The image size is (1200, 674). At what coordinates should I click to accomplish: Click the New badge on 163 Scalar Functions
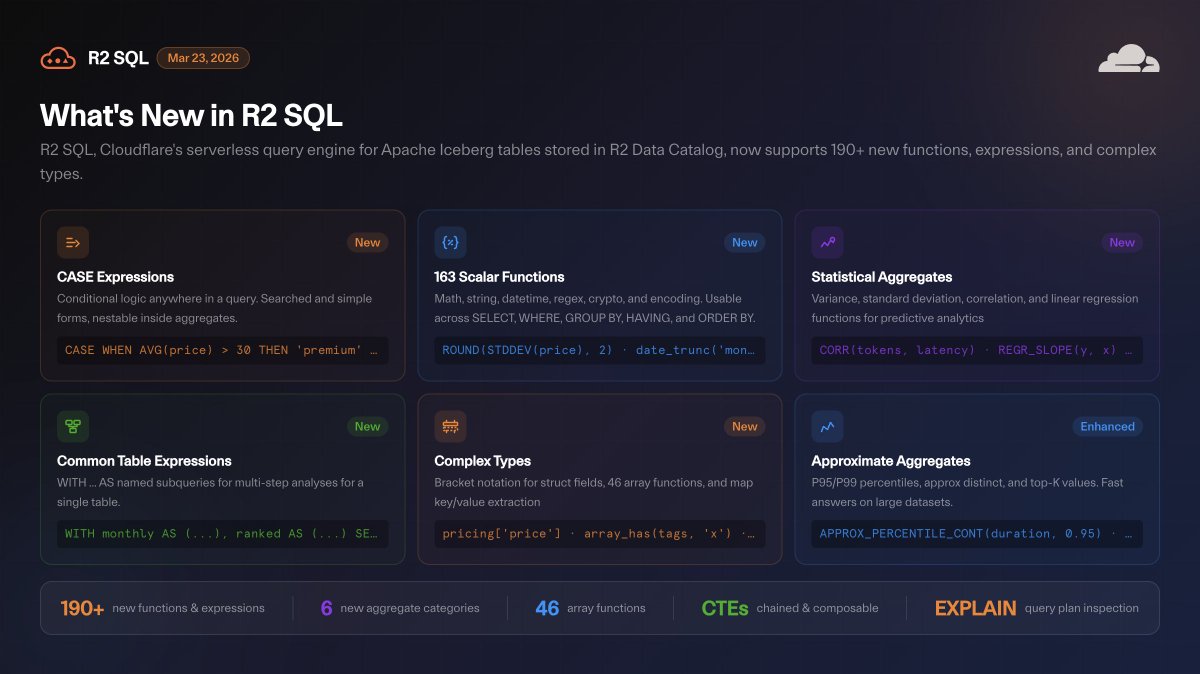click(744, 242)
